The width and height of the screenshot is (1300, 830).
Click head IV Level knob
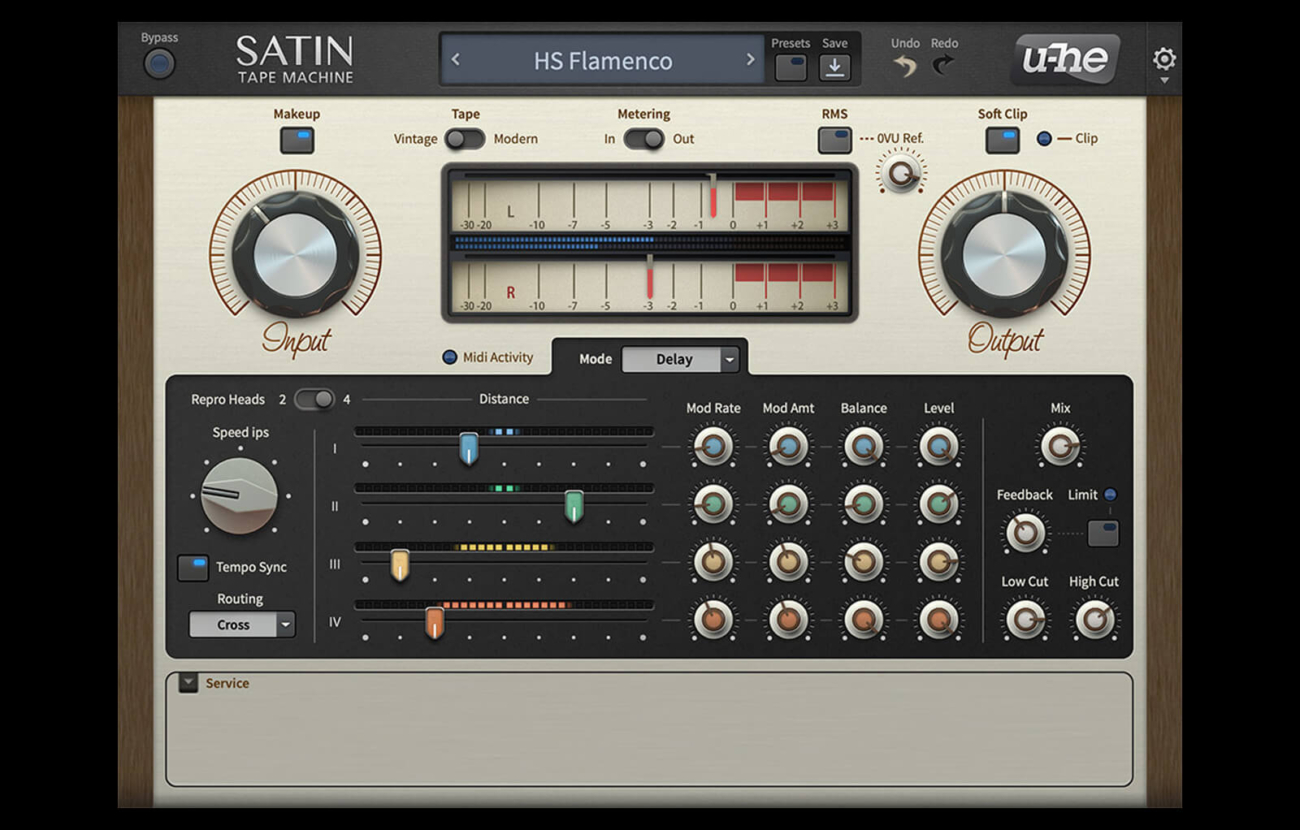point(938,621)
